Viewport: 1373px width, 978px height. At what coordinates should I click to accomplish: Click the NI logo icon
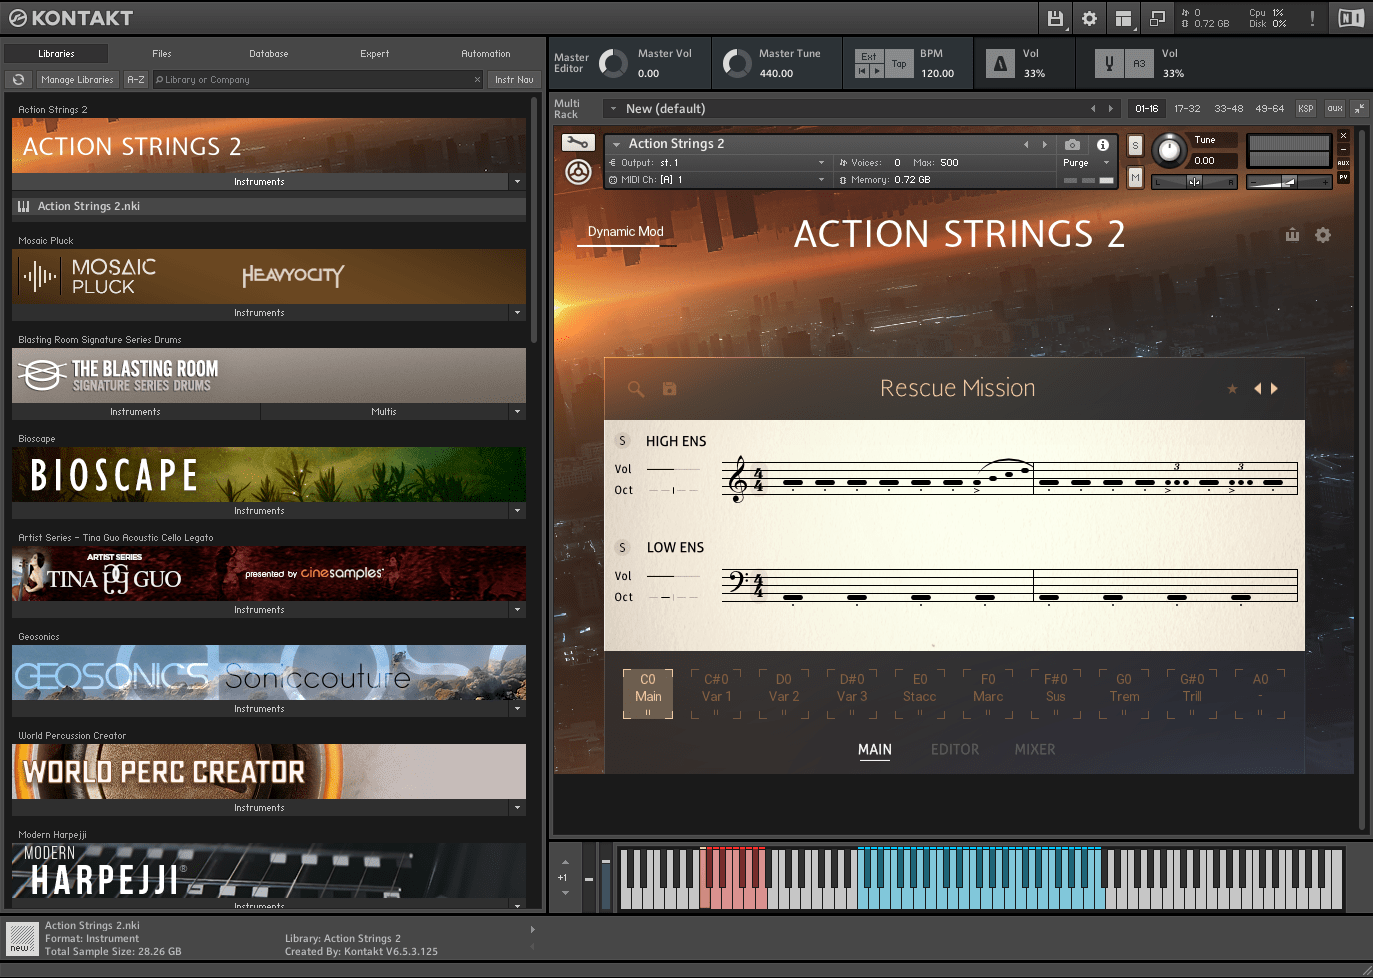point(1351,18)
